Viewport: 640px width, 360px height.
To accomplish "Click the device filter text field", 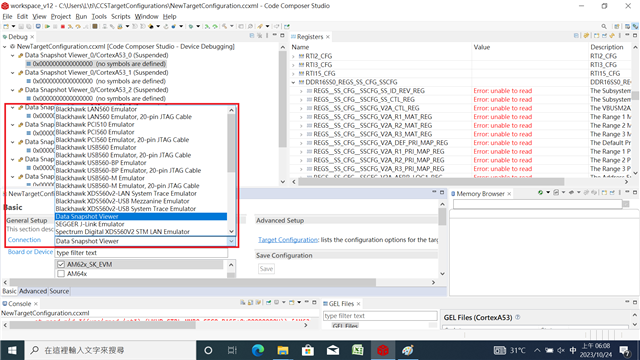I will [141, 253].
